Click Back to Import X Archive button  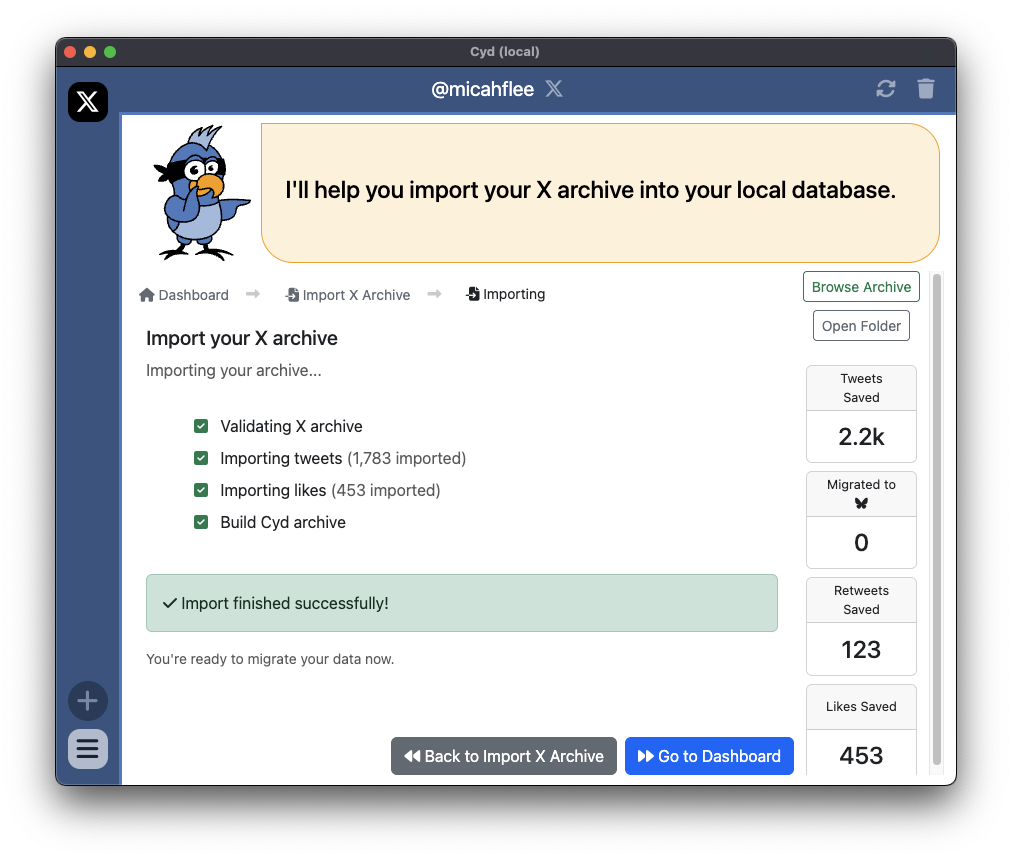click(503, 756)
